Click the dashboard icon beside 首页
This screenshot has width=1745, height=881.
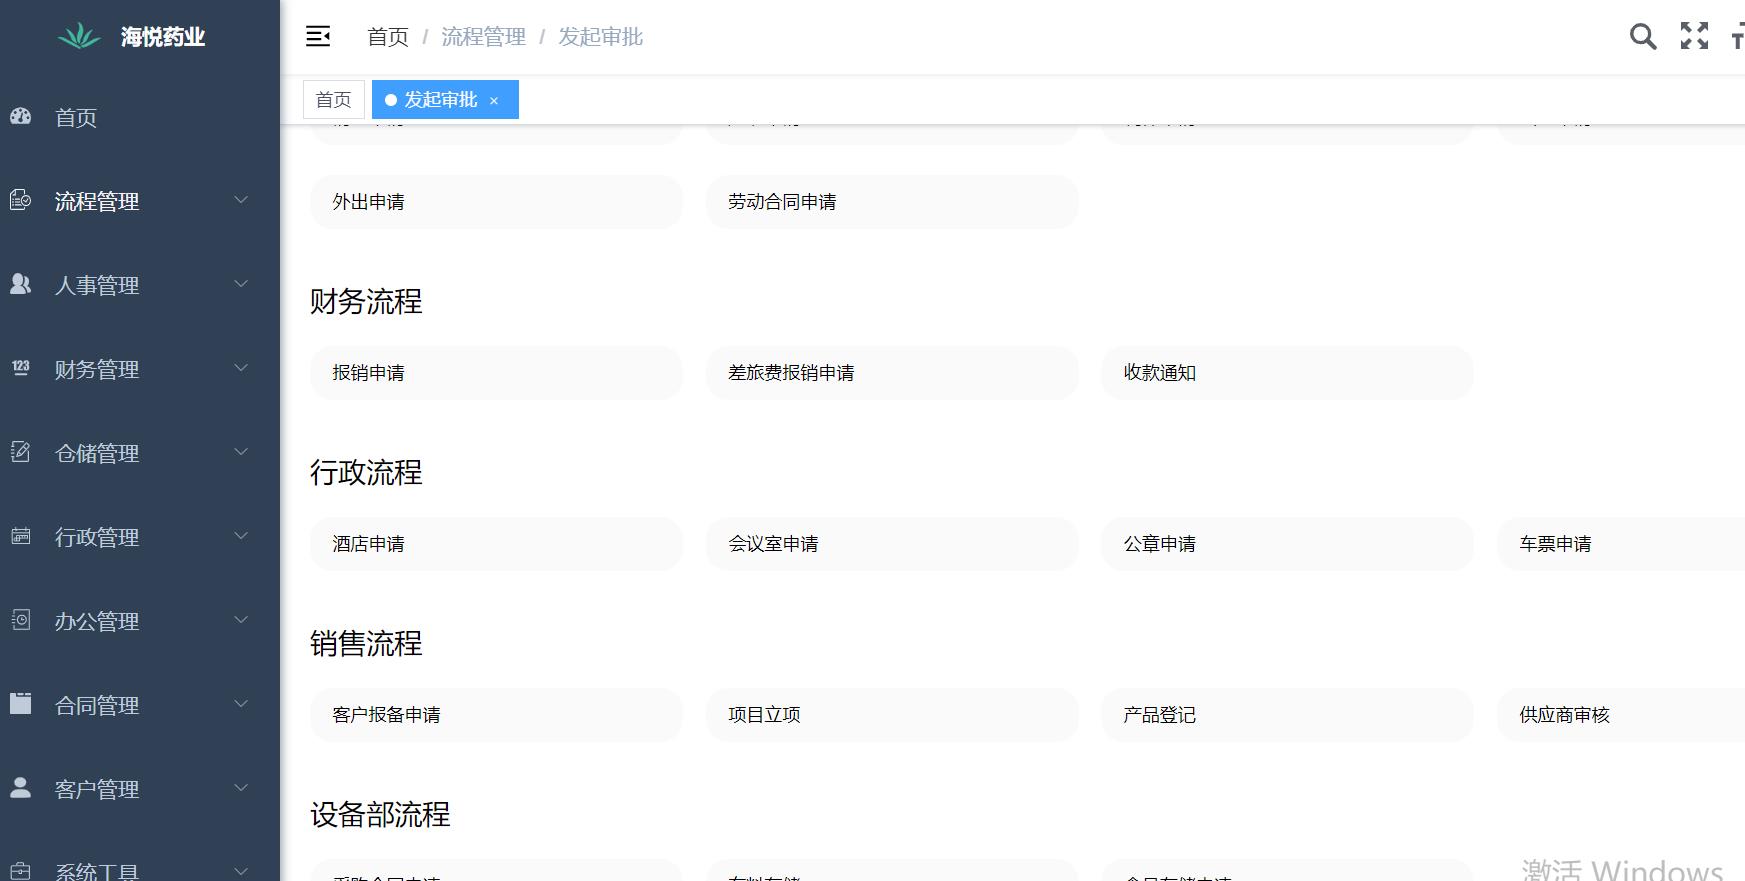[21, 117]
